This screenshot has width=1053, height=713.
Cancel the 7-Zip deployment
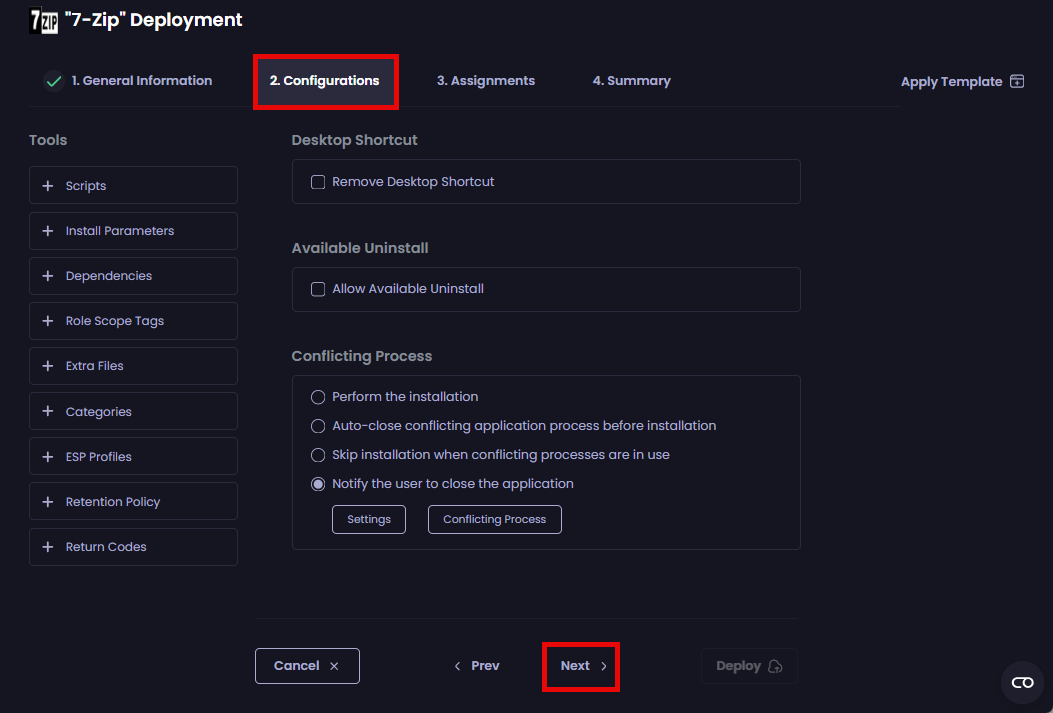307,665
